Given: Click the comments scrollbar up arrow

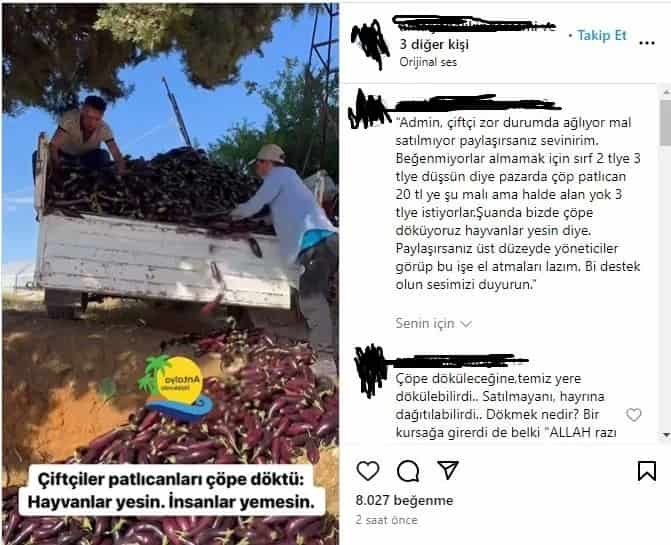Looking at the screenshot, I should click(666, 92).
